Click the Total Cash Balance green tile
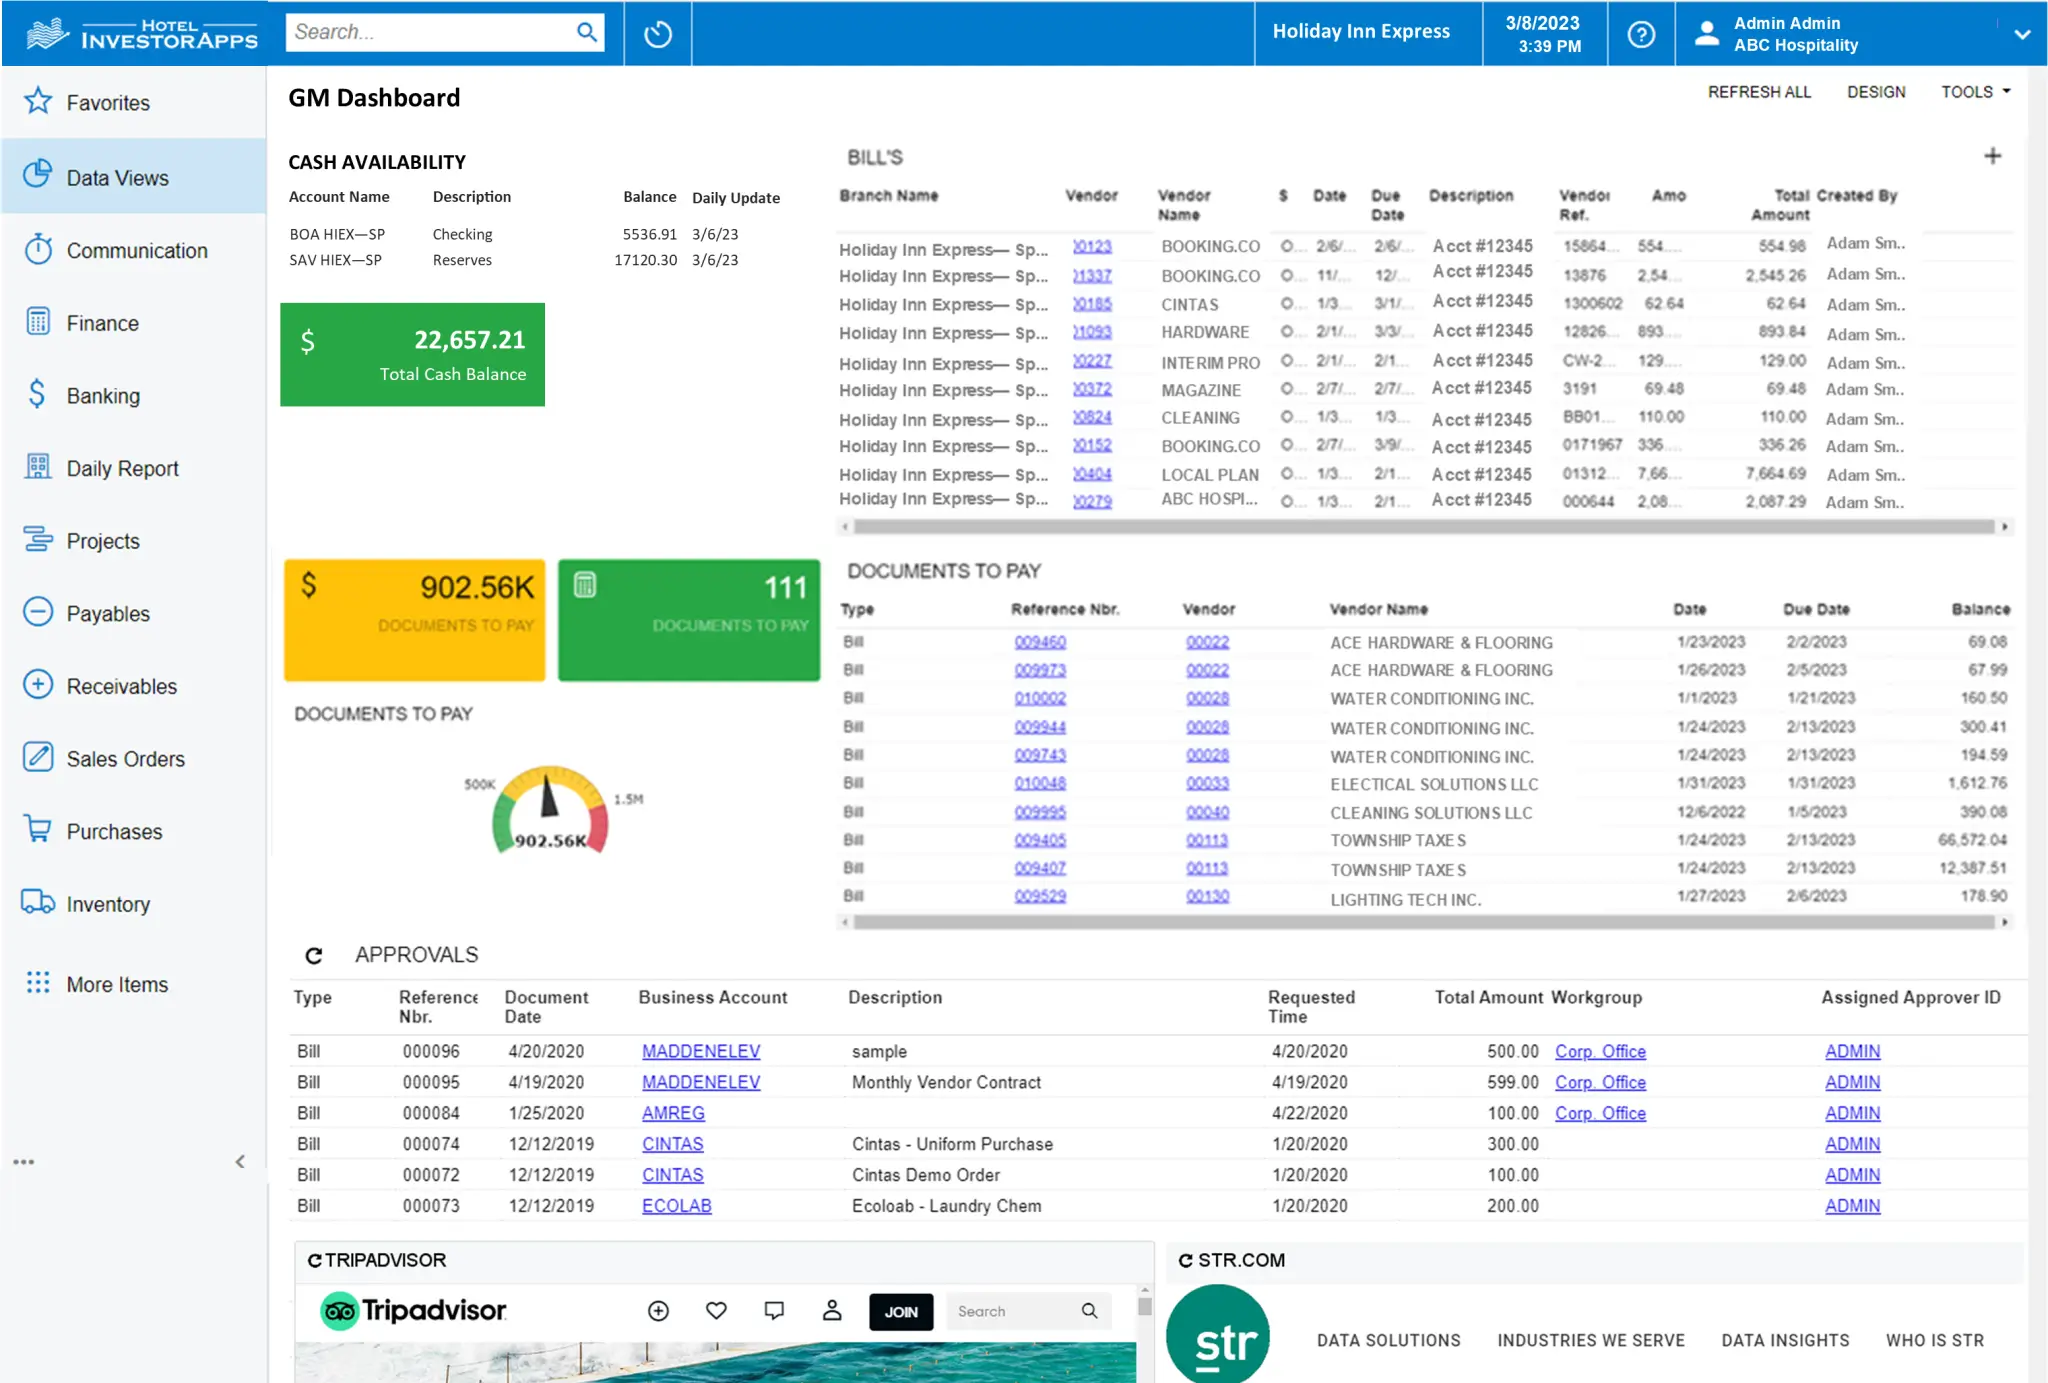Screen dimensions: 2048x1383 (x=412, y=355)
